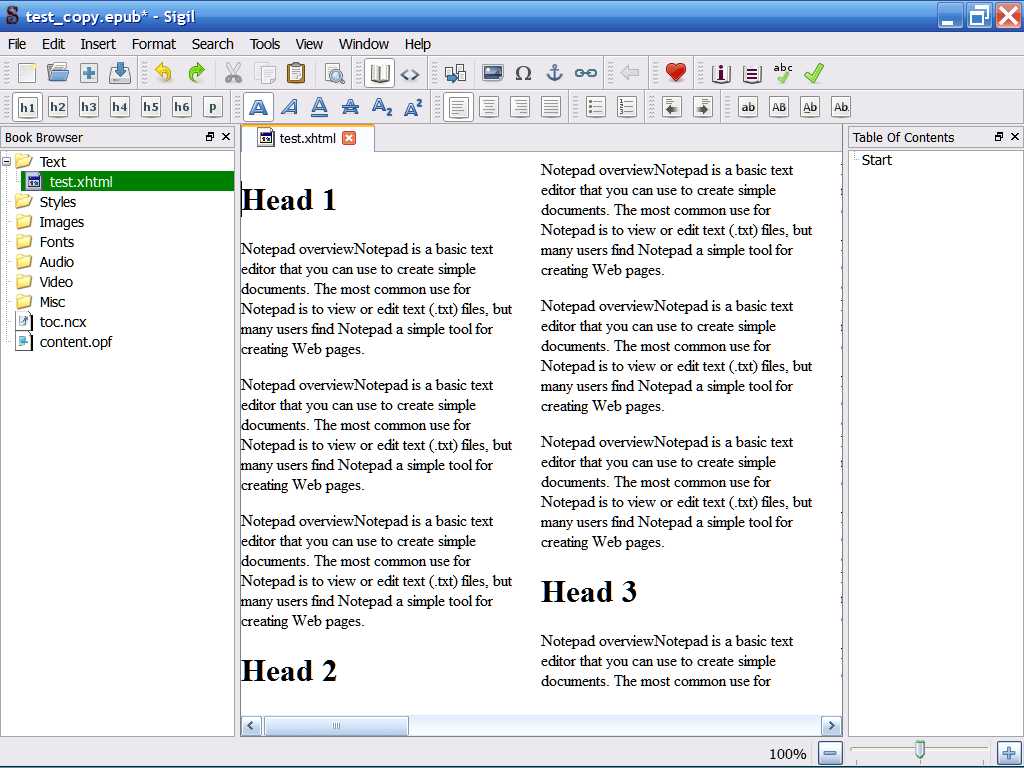The height and width of the screenshot is (768, 1024).
Task: Apply Heading 4 style button
Action: tap(120, 107)
